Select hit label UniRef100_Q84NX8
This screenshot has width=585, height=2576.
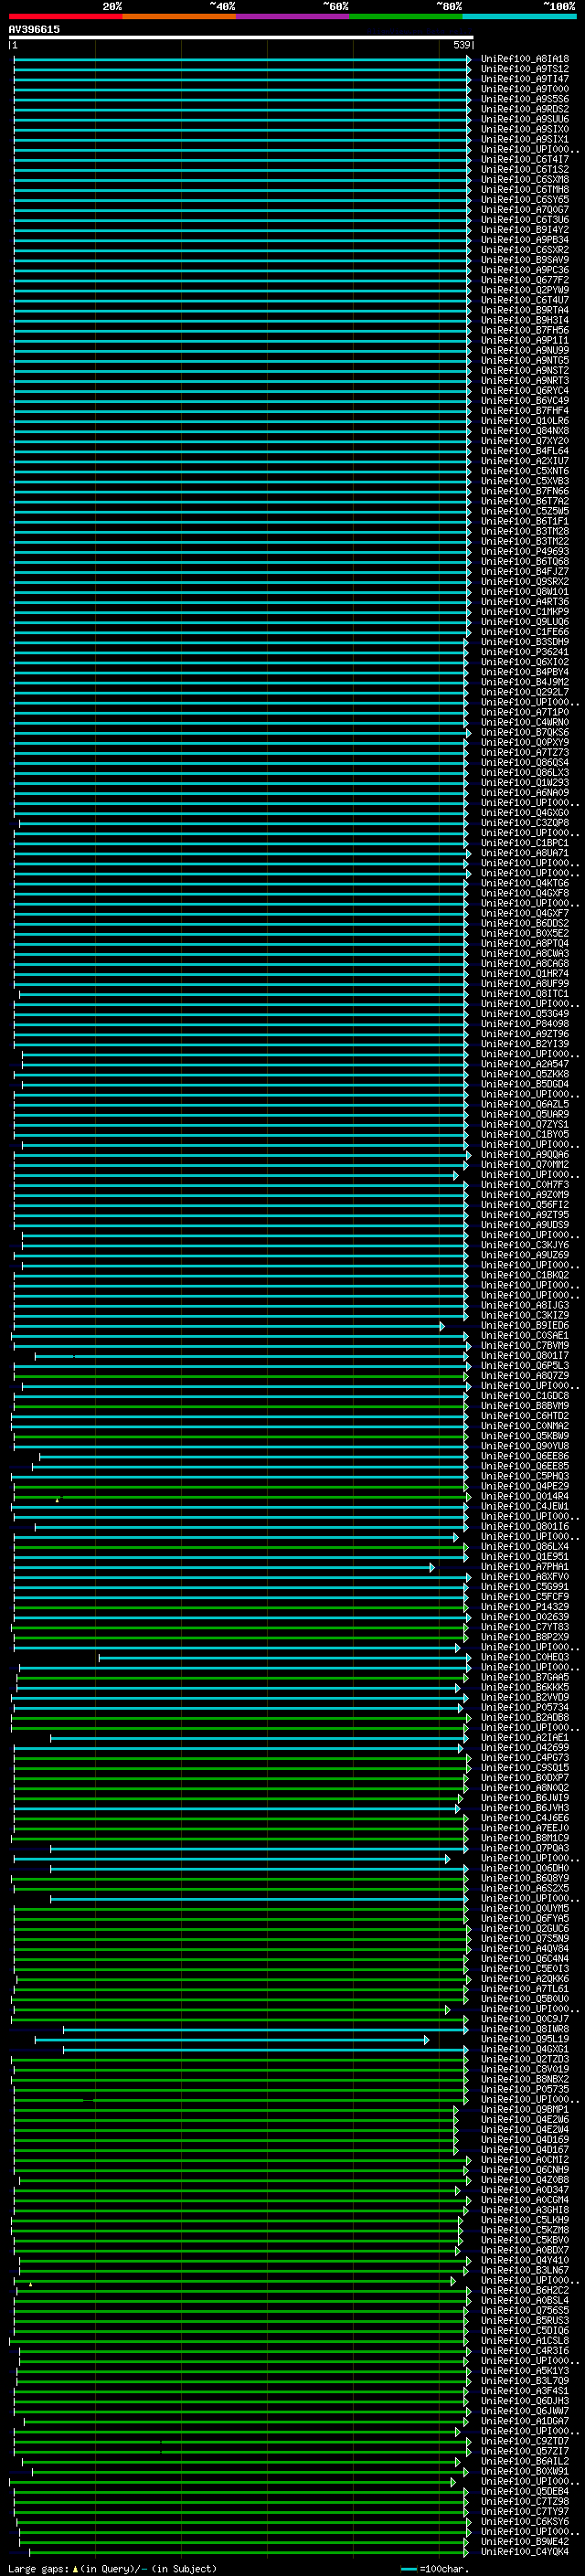[x=524, y=431]
